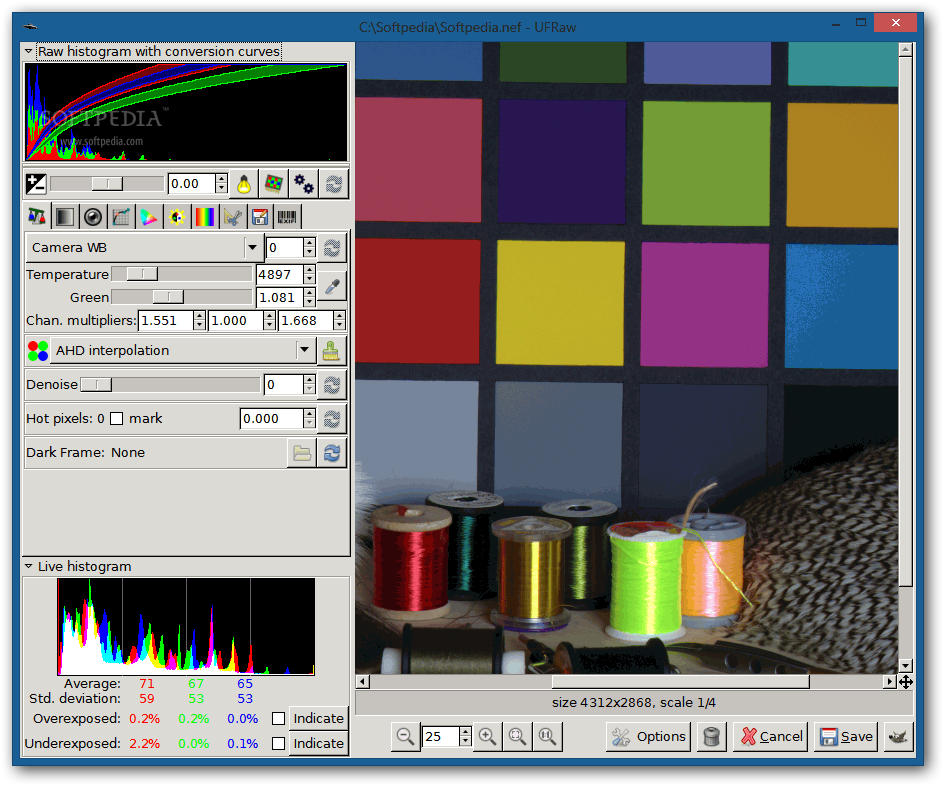944x786 pixels.
Task: Open the AHD interpolation dropdown
Action: 184,350
